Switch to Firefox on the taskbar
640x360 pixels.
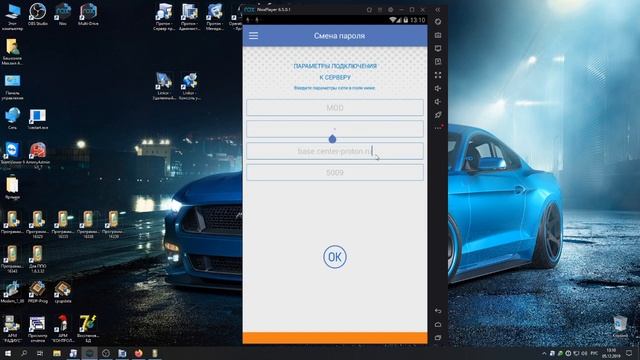tap(138, 353)
